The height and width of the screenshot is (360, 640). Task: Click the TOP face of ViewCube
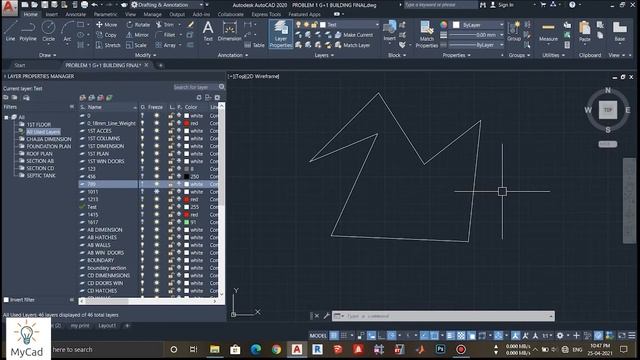[x=608, y=110]
